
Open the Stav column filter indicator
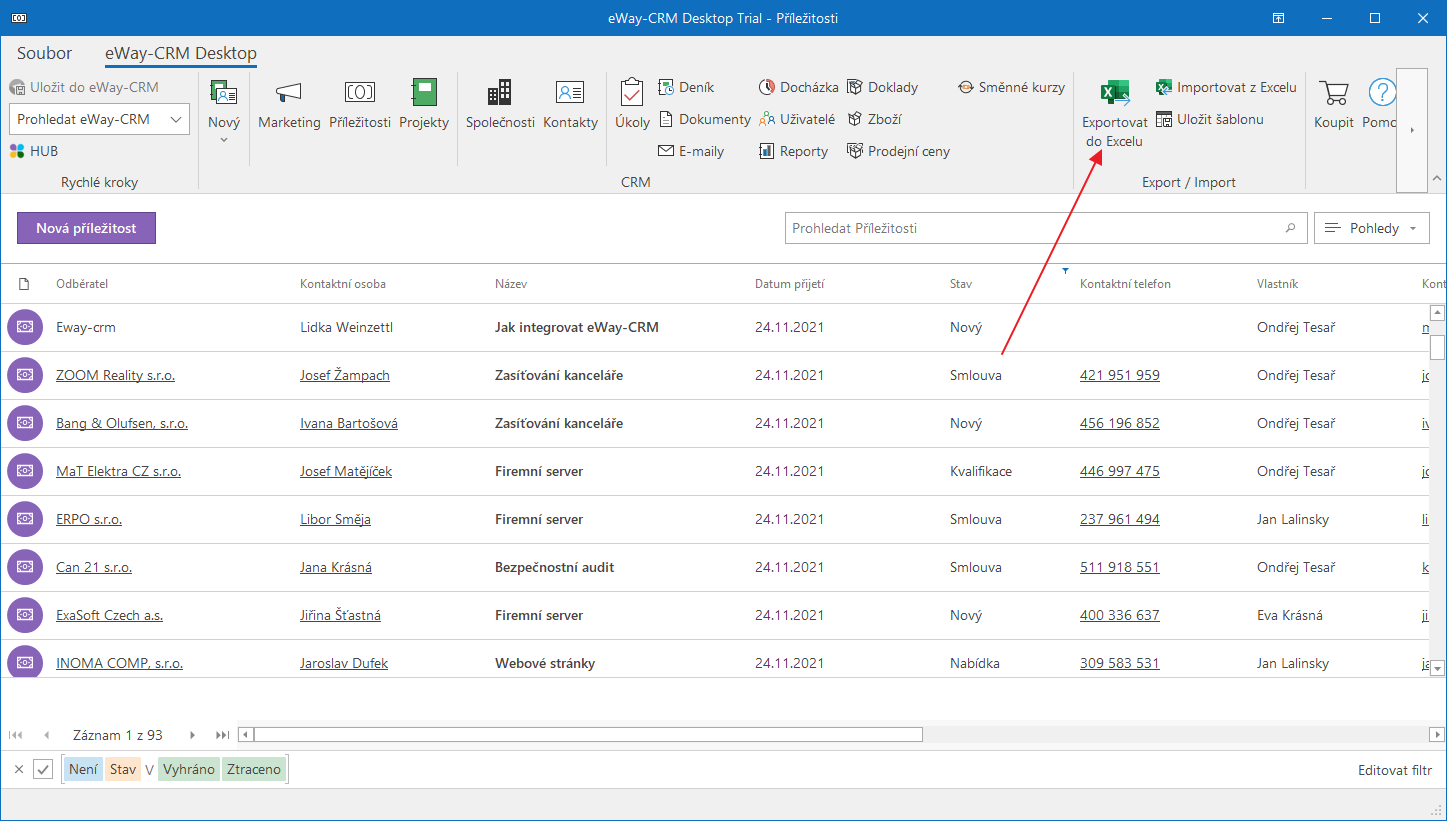click(1065, 270)
